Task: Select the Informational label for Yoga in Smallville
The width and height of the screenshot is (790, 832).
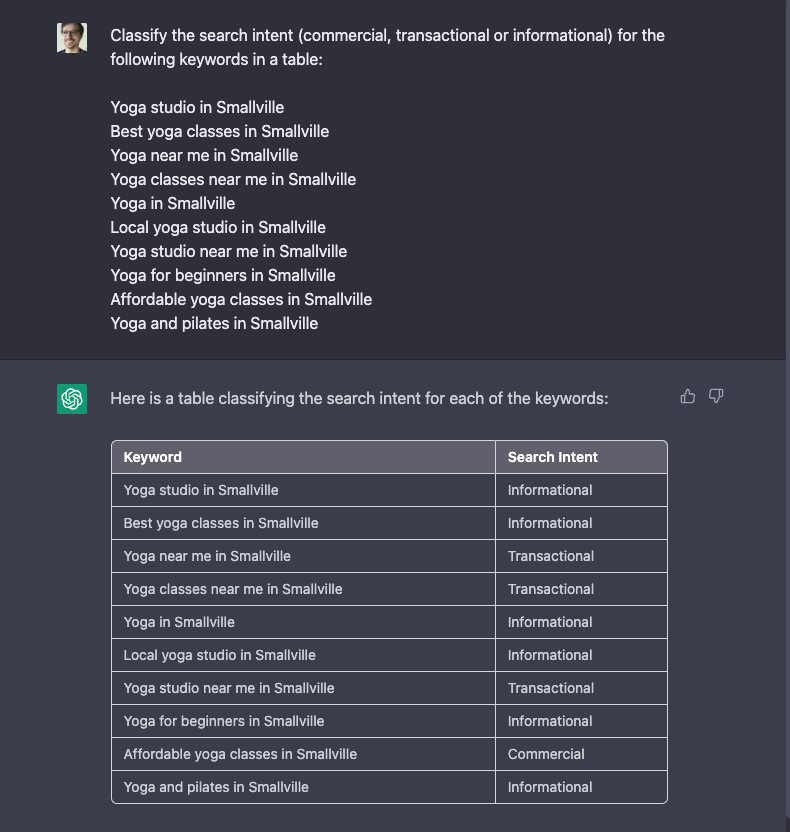Action: click(549, 622)
